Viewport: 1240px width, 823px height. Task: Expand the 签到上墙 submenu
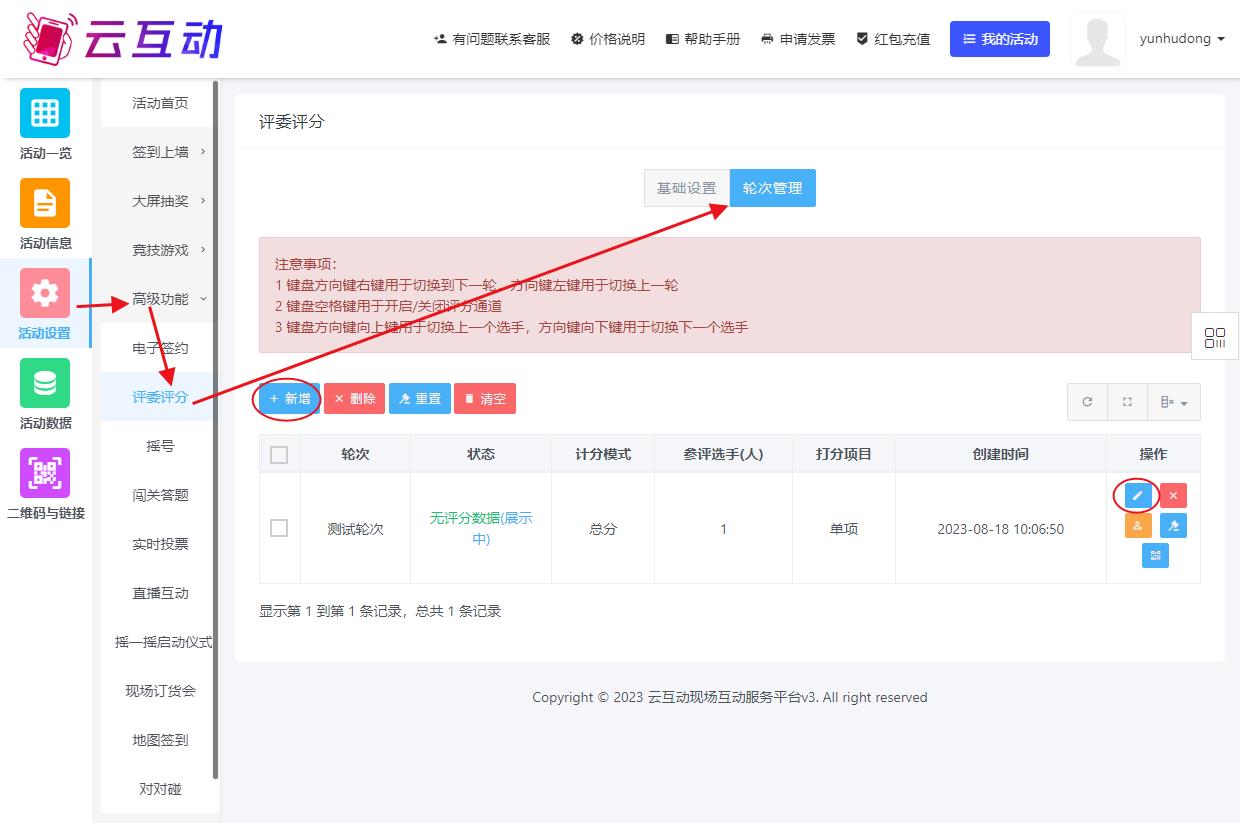pyautogui.click(x=161, y=152)
